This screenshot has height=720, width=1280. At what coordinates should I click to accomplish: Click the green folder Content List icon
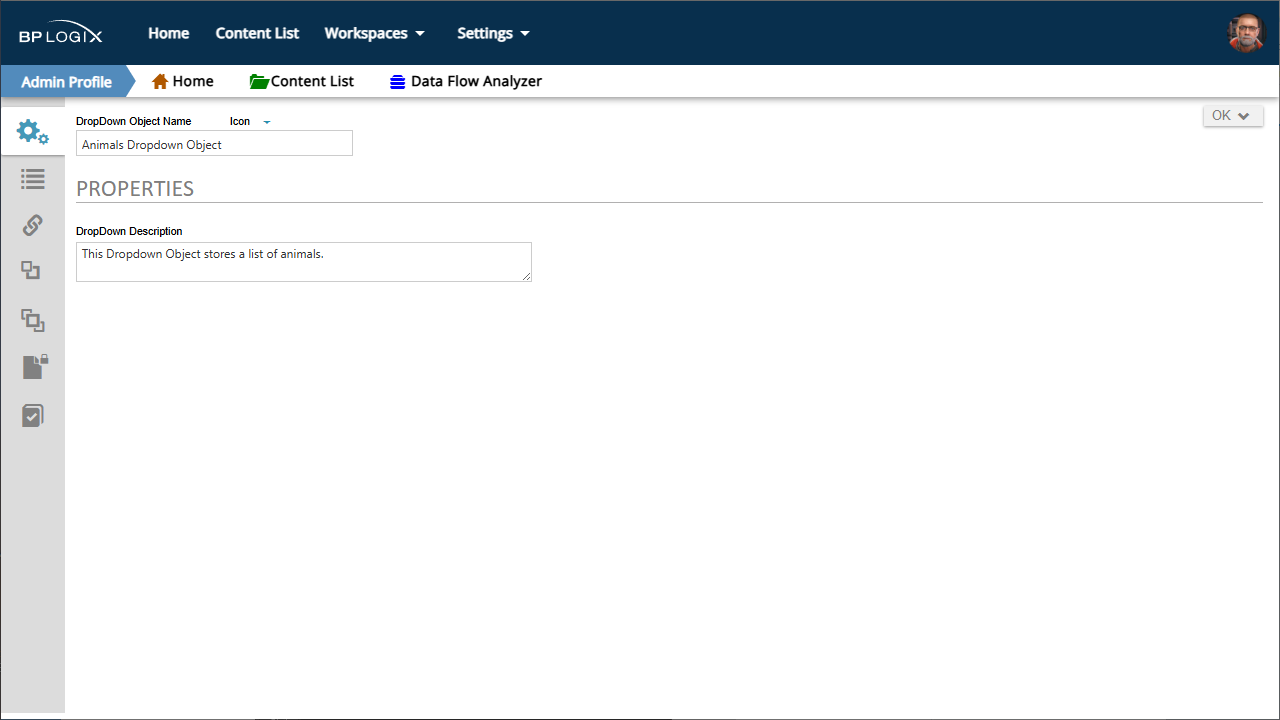point(259,82)
